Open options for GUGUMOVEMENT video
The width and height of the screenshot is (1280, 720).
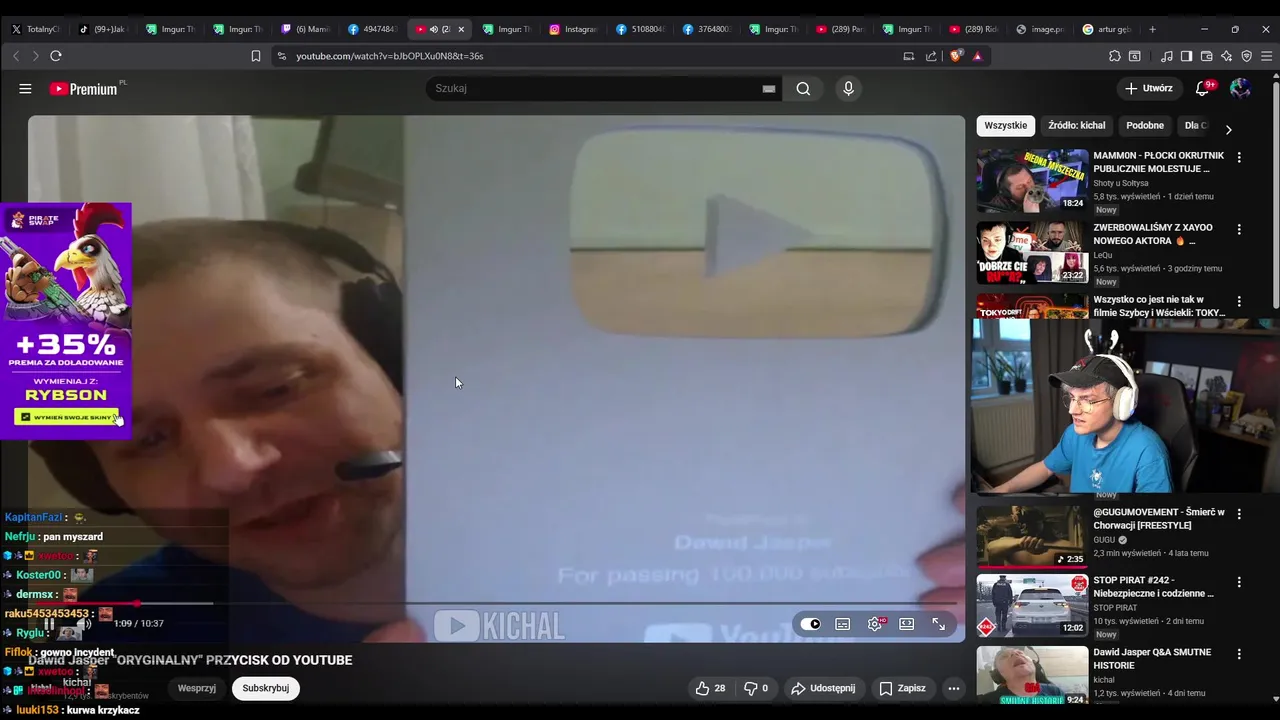(x=1239, y=514)
